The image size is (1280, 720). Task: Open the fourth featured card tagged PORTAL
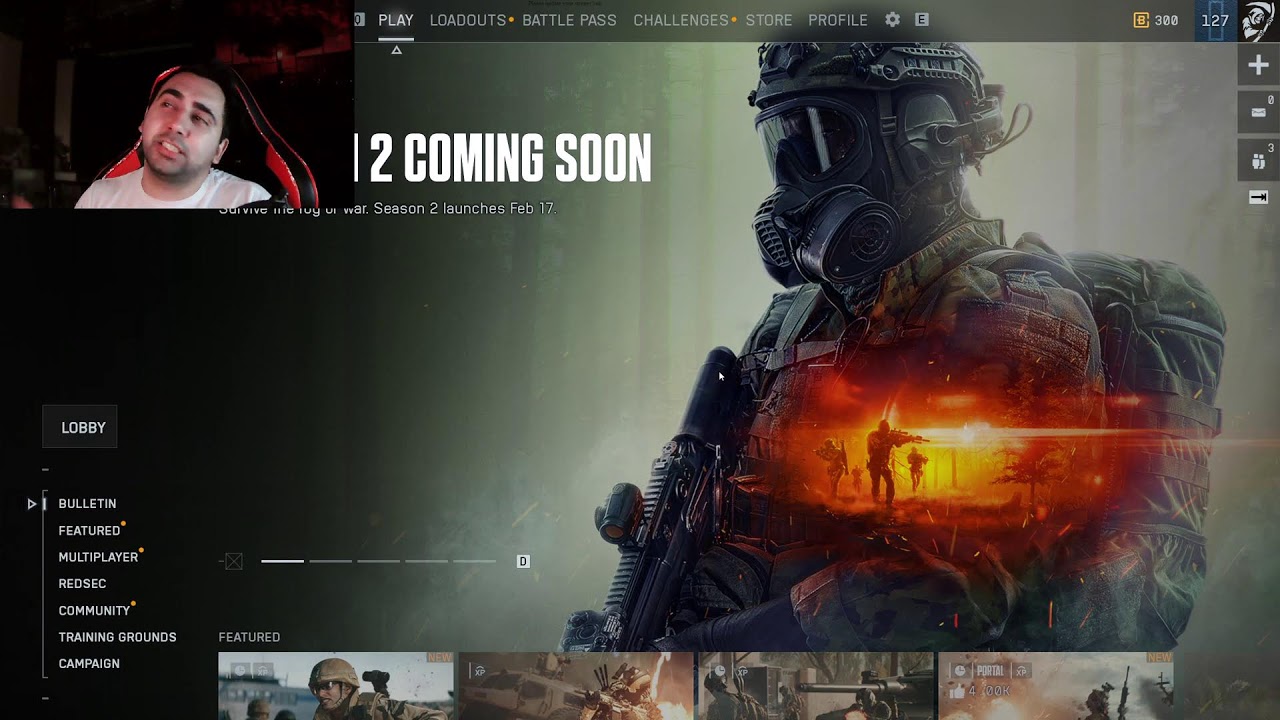pos(1056,686)
